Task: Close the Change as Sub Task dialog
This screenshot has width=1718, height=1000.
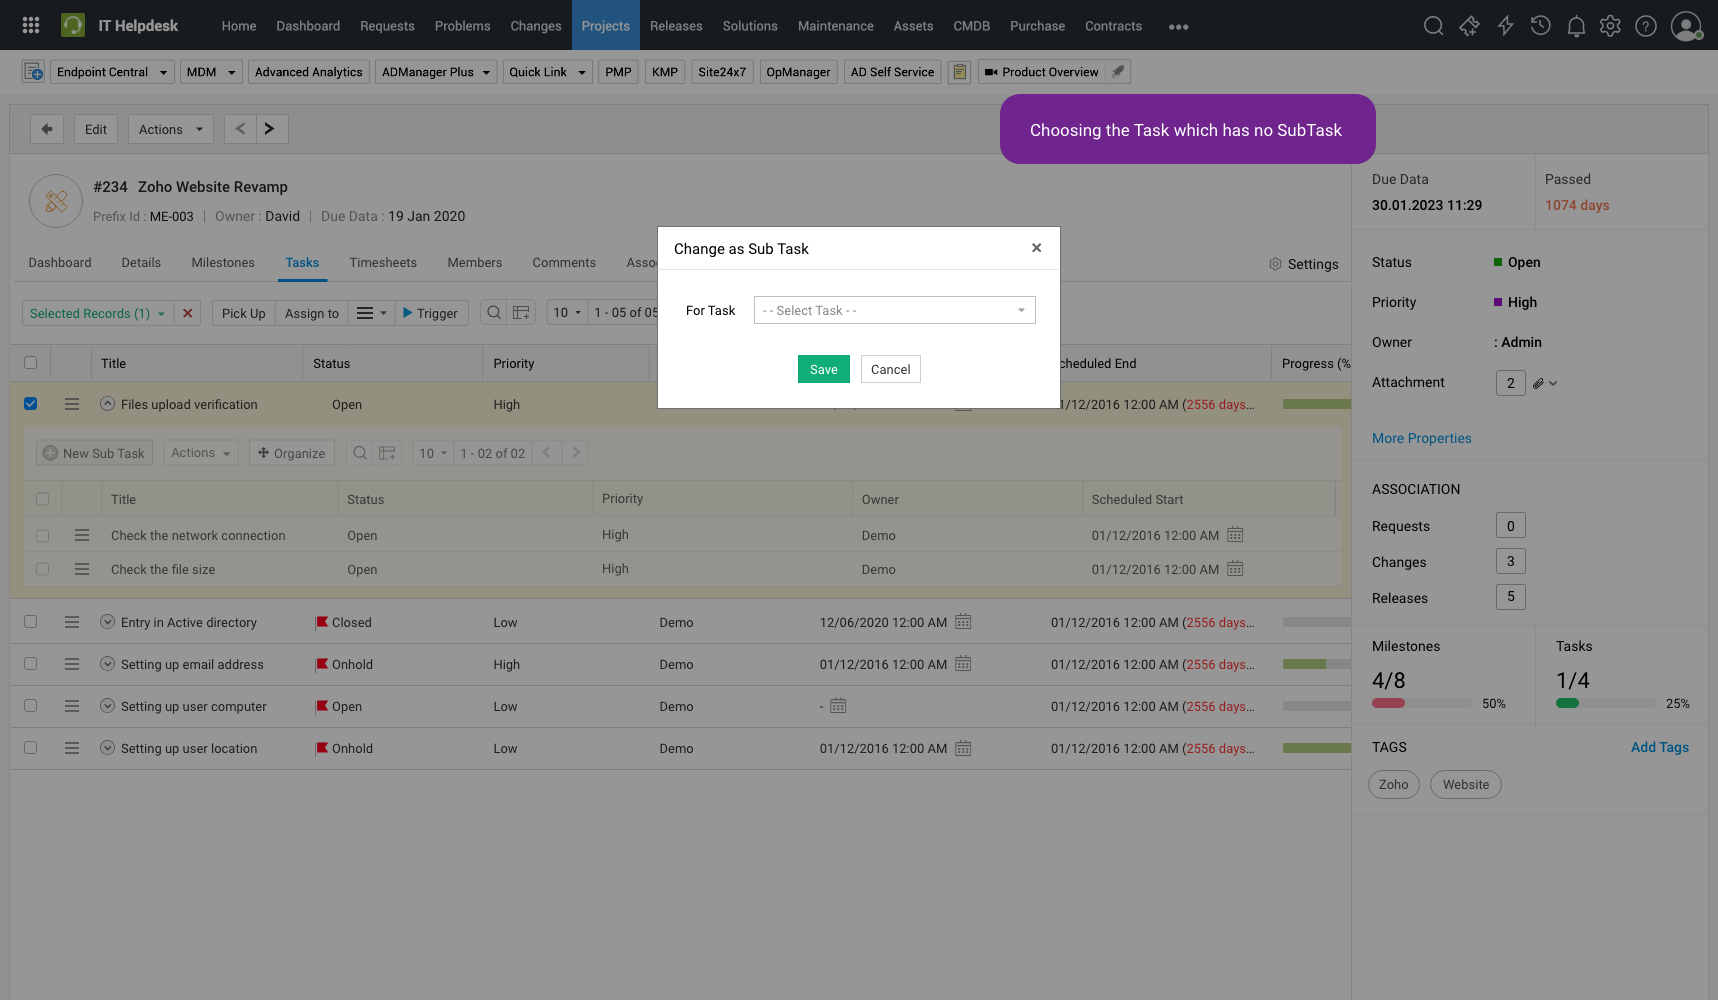Action: click(x=1036, y=248)
